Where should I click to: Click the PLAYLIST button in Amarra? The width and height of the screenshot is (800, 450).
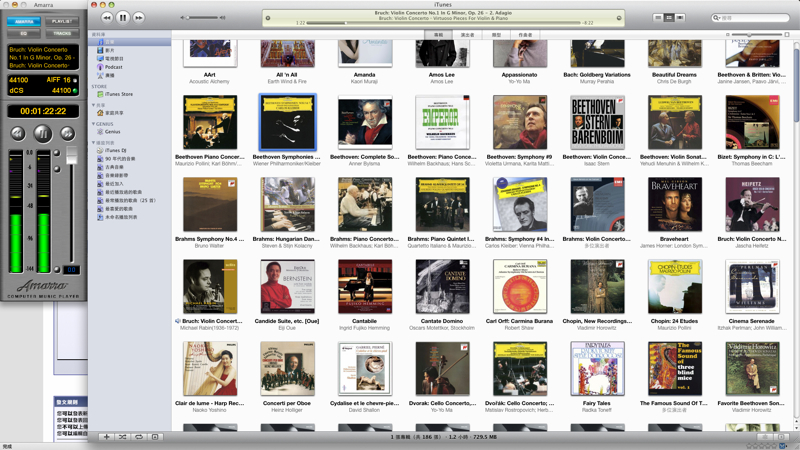(62, 21)
